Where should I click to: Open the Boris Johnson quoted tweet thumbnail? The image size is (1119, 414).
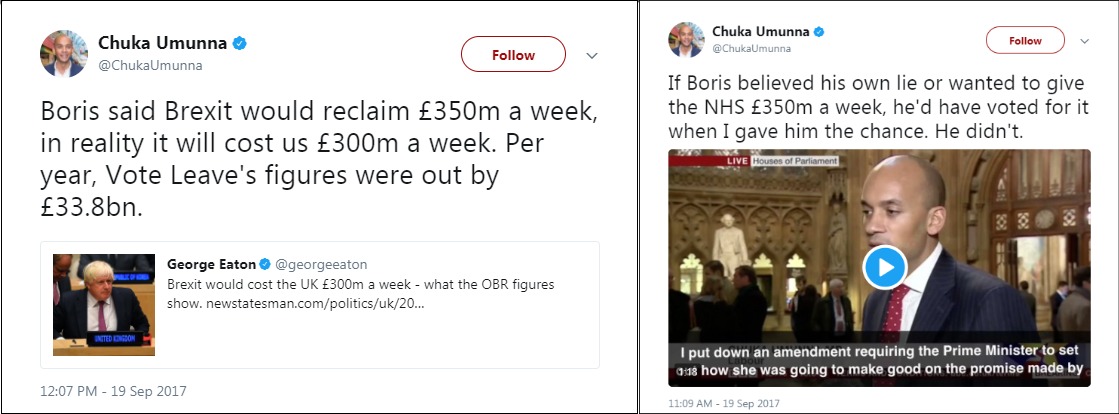click(103, 305)
